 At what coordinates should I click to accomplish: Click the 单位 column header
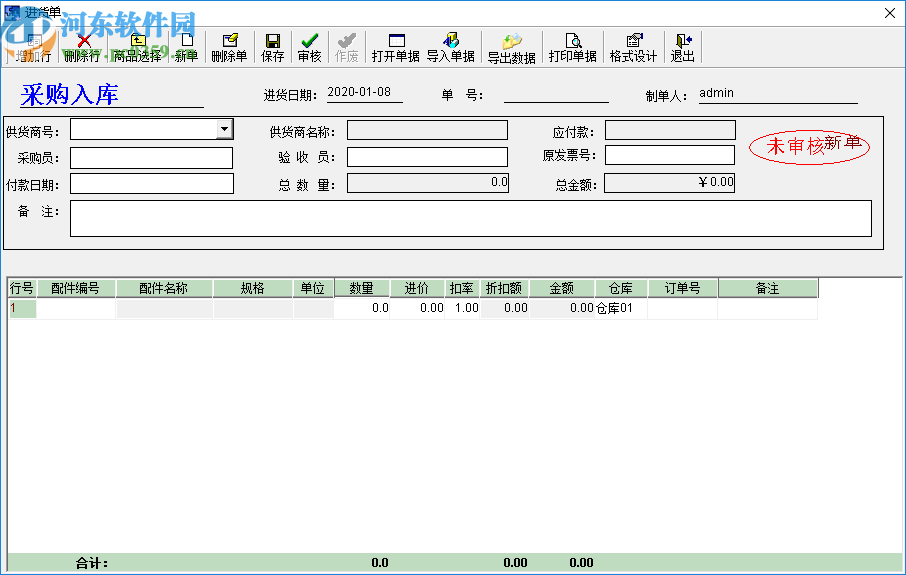tap(313, 288)
